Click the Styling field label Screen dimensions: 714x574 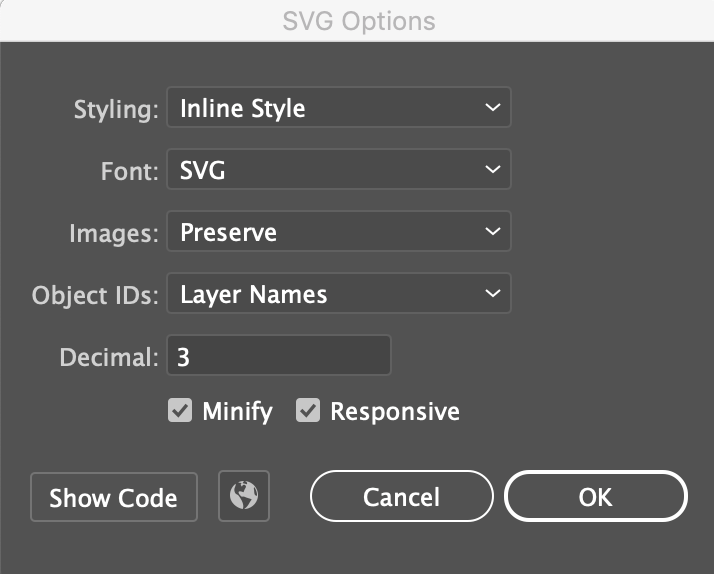(116, 109)
